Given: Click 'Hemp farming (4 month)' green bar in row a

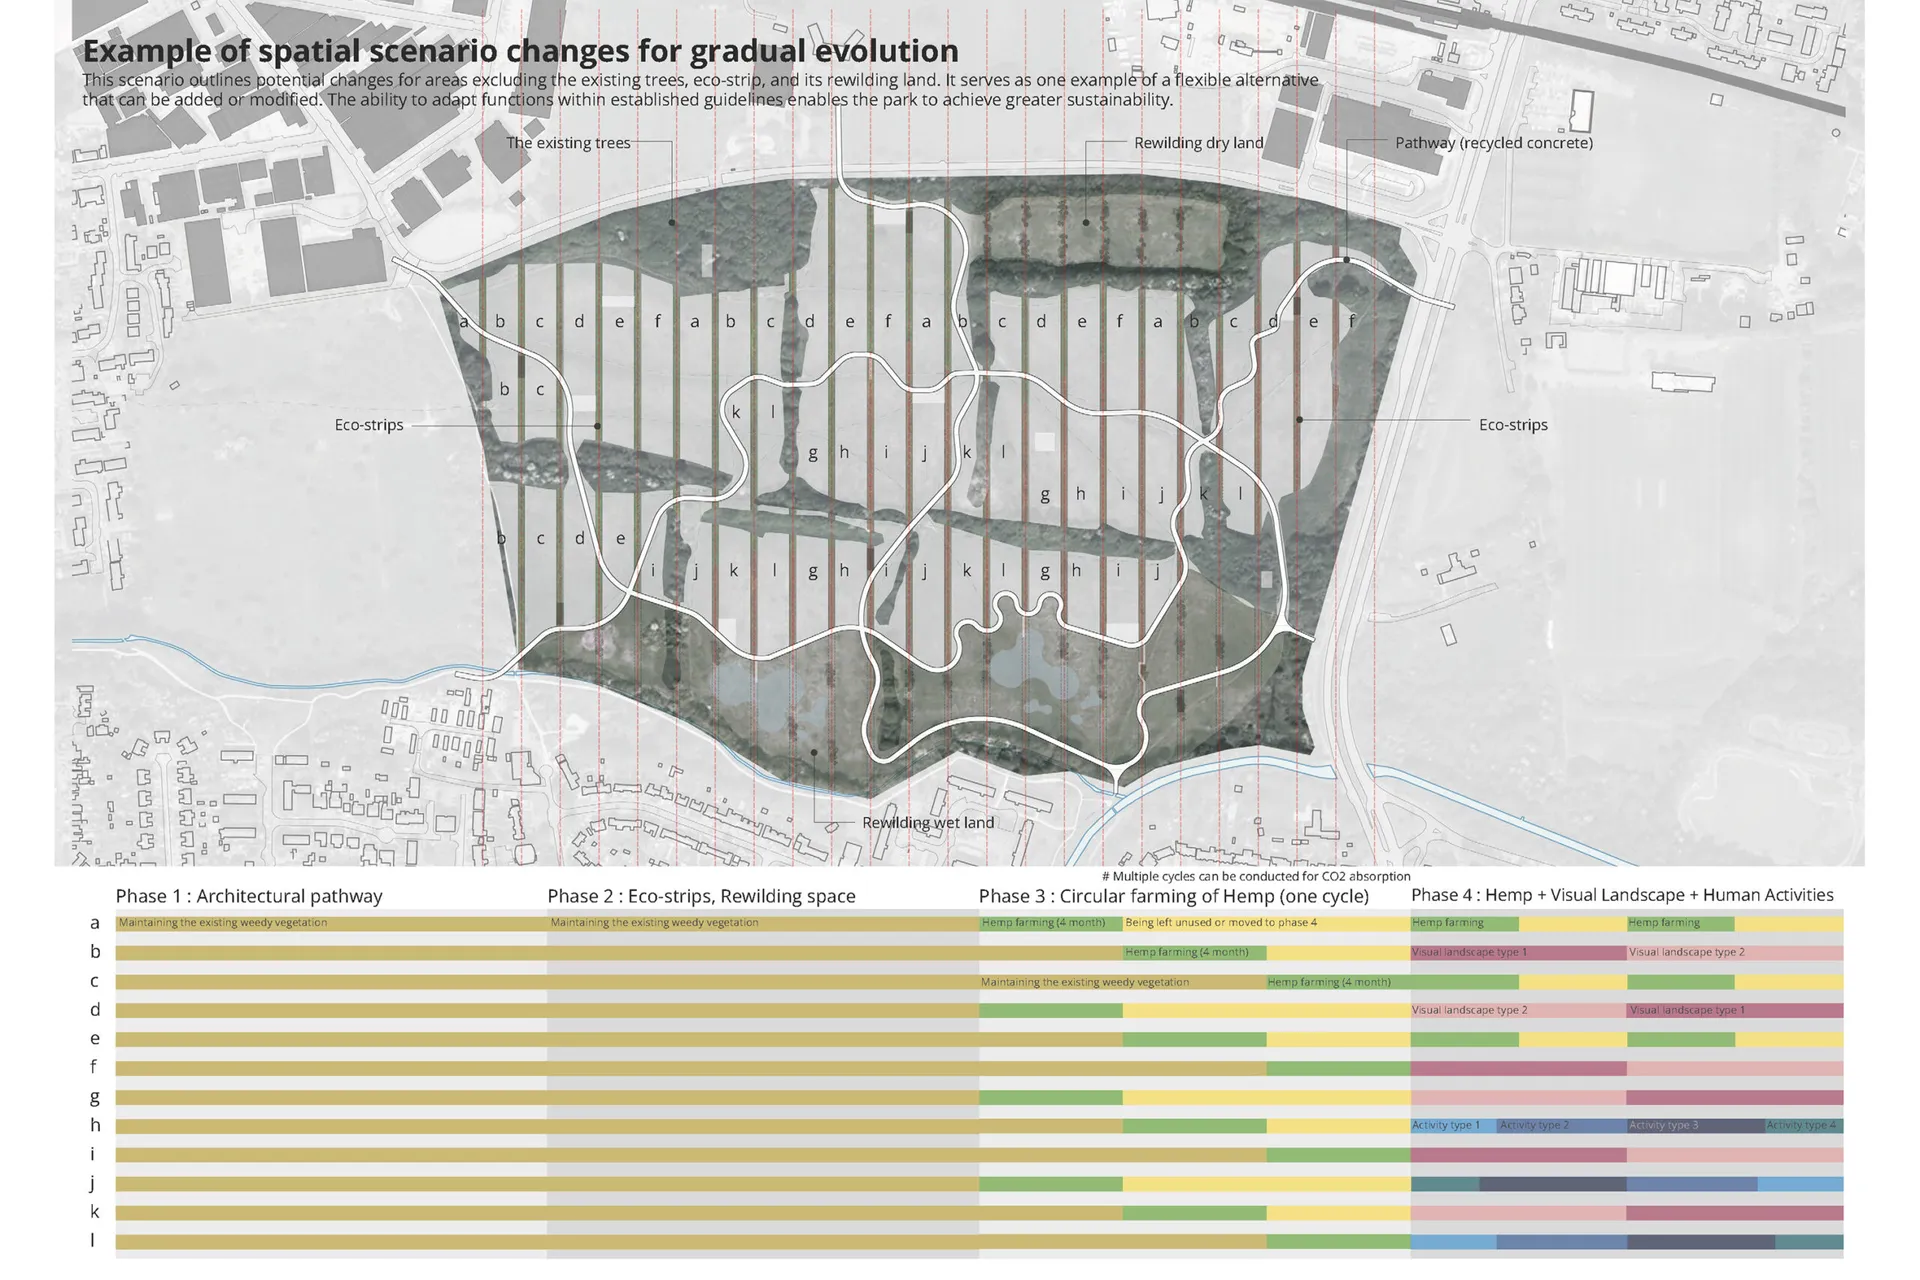Looking at the screenshot, I should click(1049, 923).
